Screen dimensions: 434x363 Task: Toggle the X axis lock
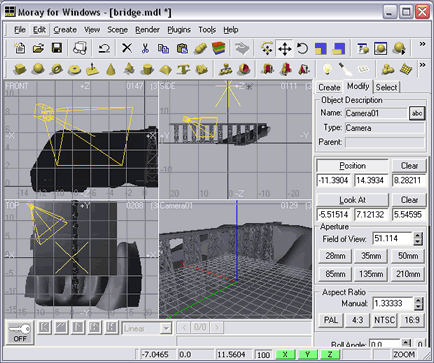[285, 354]
